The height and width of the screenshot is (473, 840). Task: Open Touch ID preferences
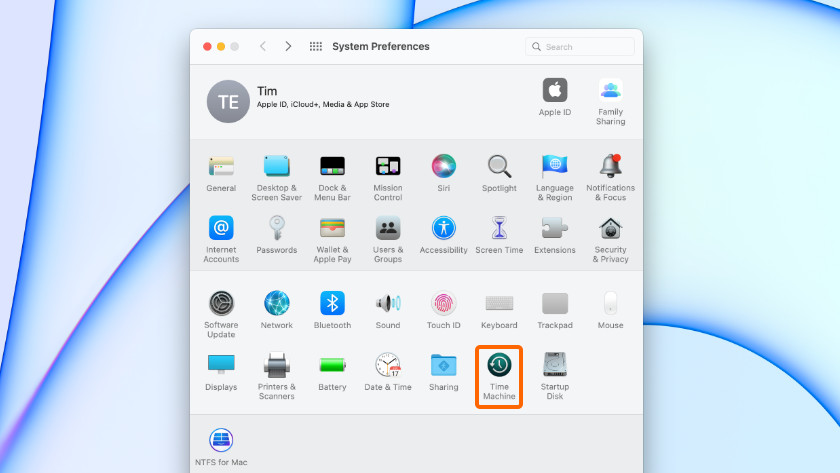tap(444, 310)
